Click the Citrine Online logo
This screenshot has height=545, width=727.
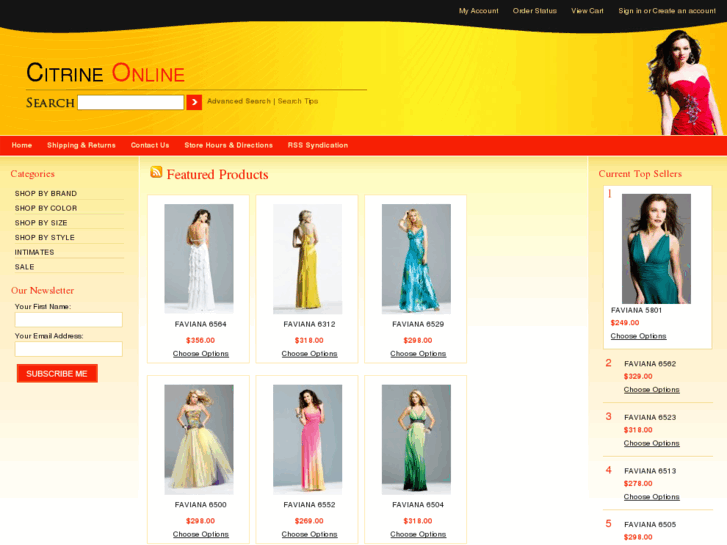click(x=105, y=73)
